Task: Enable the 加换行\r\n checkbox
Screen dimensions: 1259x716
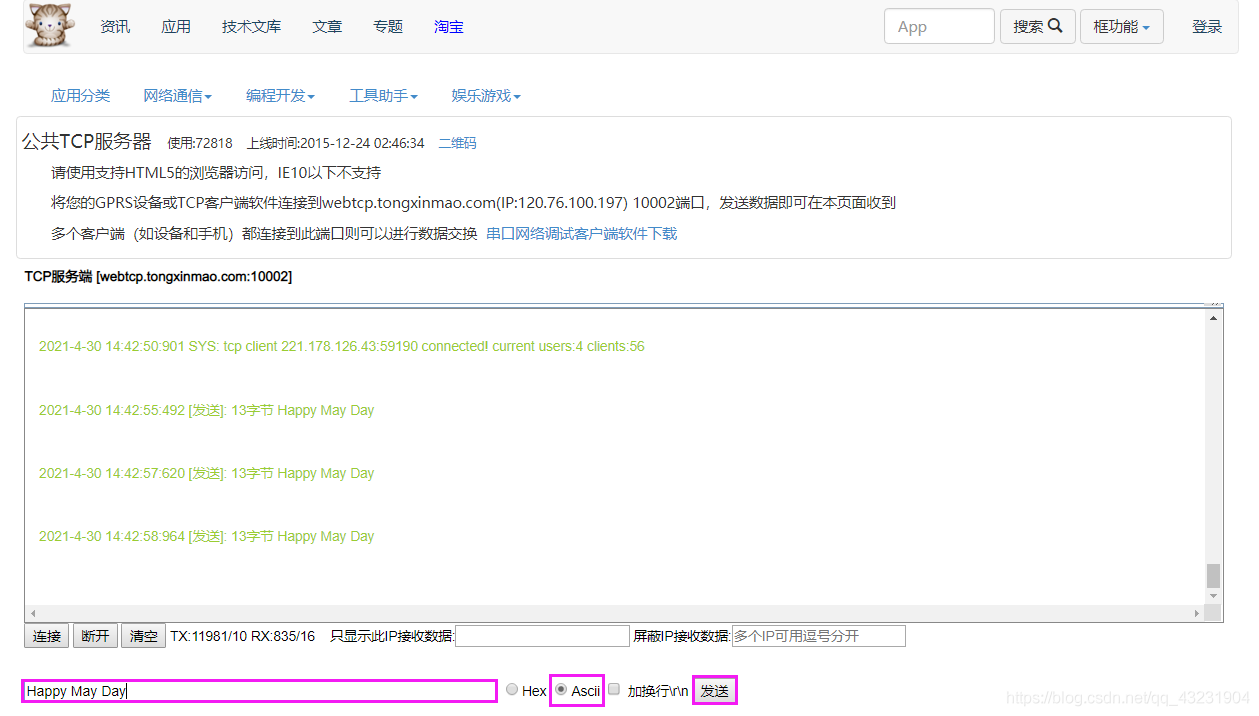Action: tap(615, 690)
